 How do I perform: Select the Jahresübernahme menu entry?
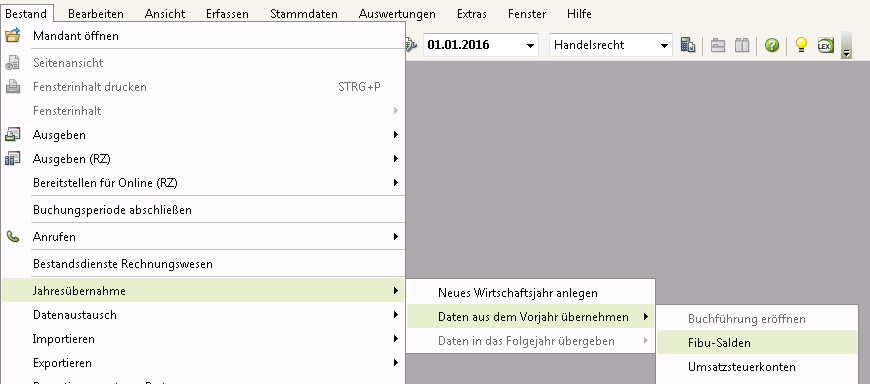click(x=203, y=291)
